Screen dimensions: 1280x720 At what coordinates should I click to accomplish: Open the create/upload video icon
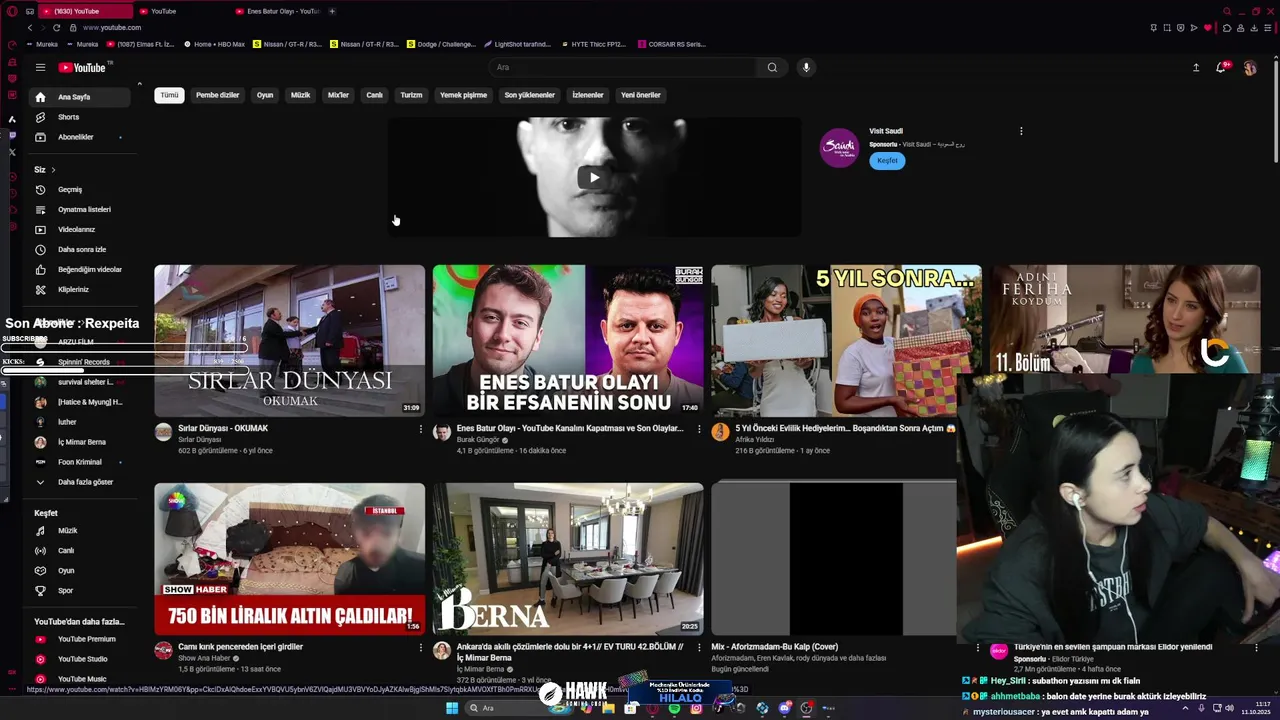1196,68
